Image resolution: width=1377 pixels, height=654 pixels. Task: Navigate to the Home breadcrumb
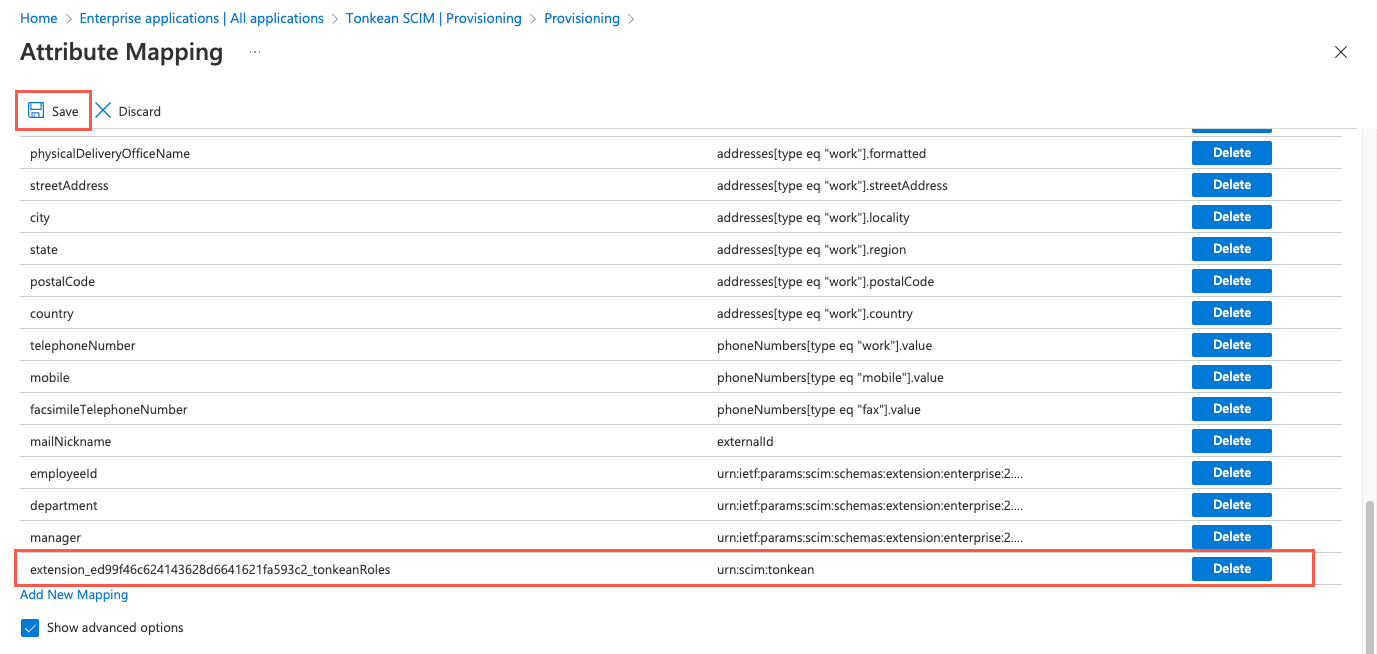tap(38, 18)
